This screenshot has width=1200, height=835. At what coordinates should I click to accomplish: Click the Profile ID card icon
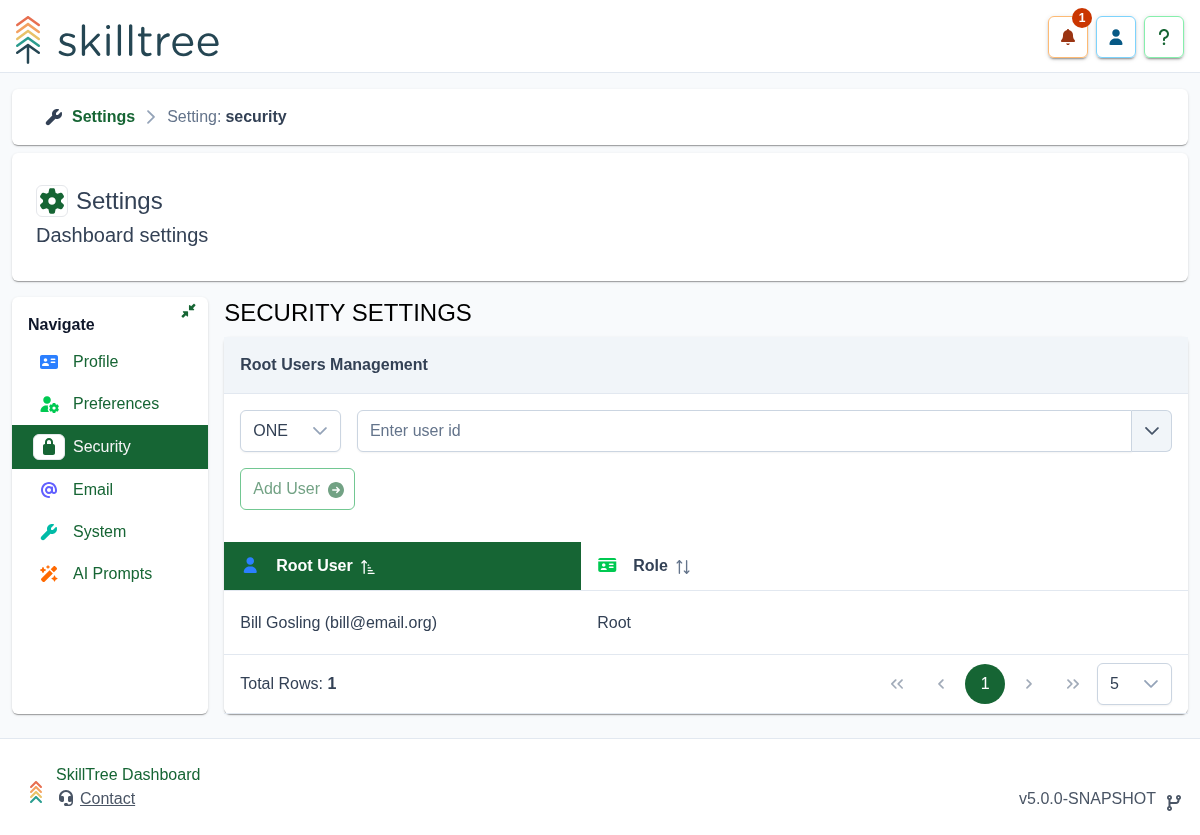[49, 362]
